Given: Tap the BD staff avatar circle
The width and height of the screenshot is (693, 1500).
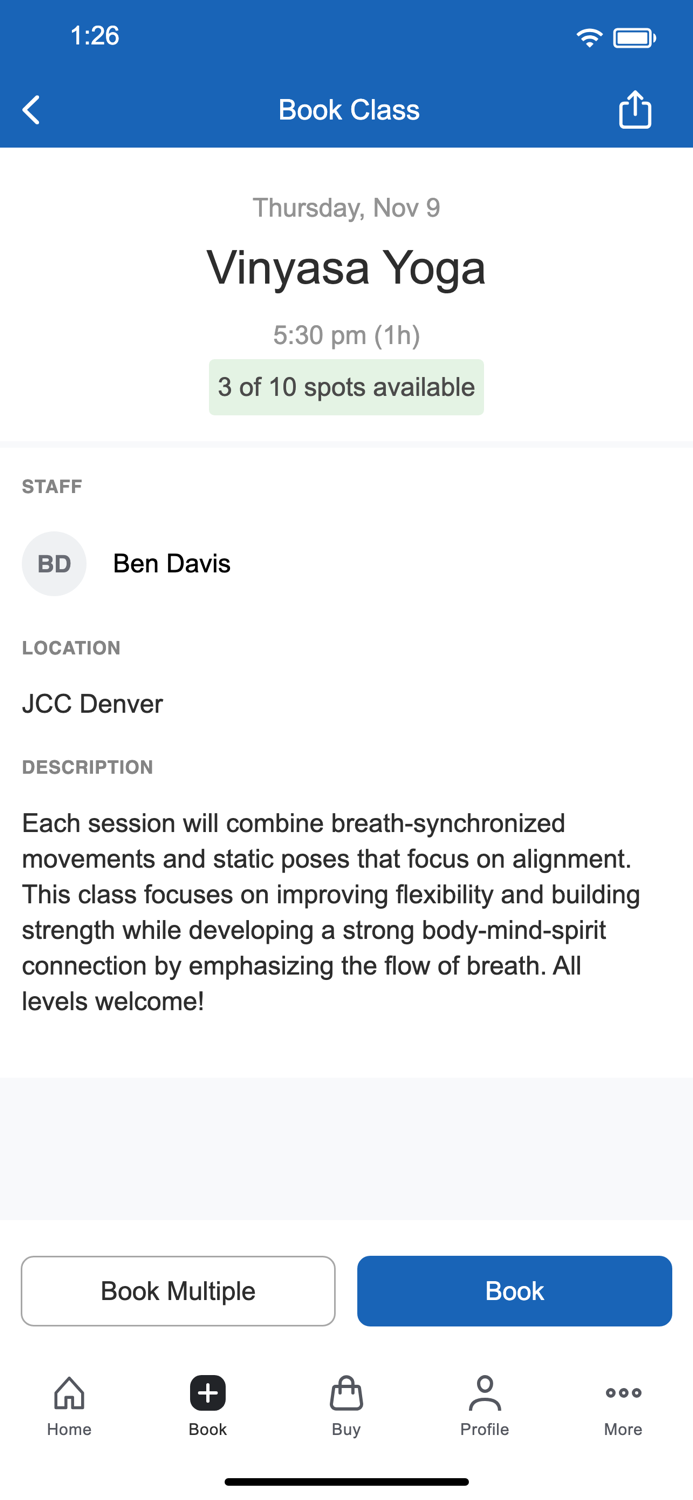Looking at the screenshot, I should click(x=54, y=563).
